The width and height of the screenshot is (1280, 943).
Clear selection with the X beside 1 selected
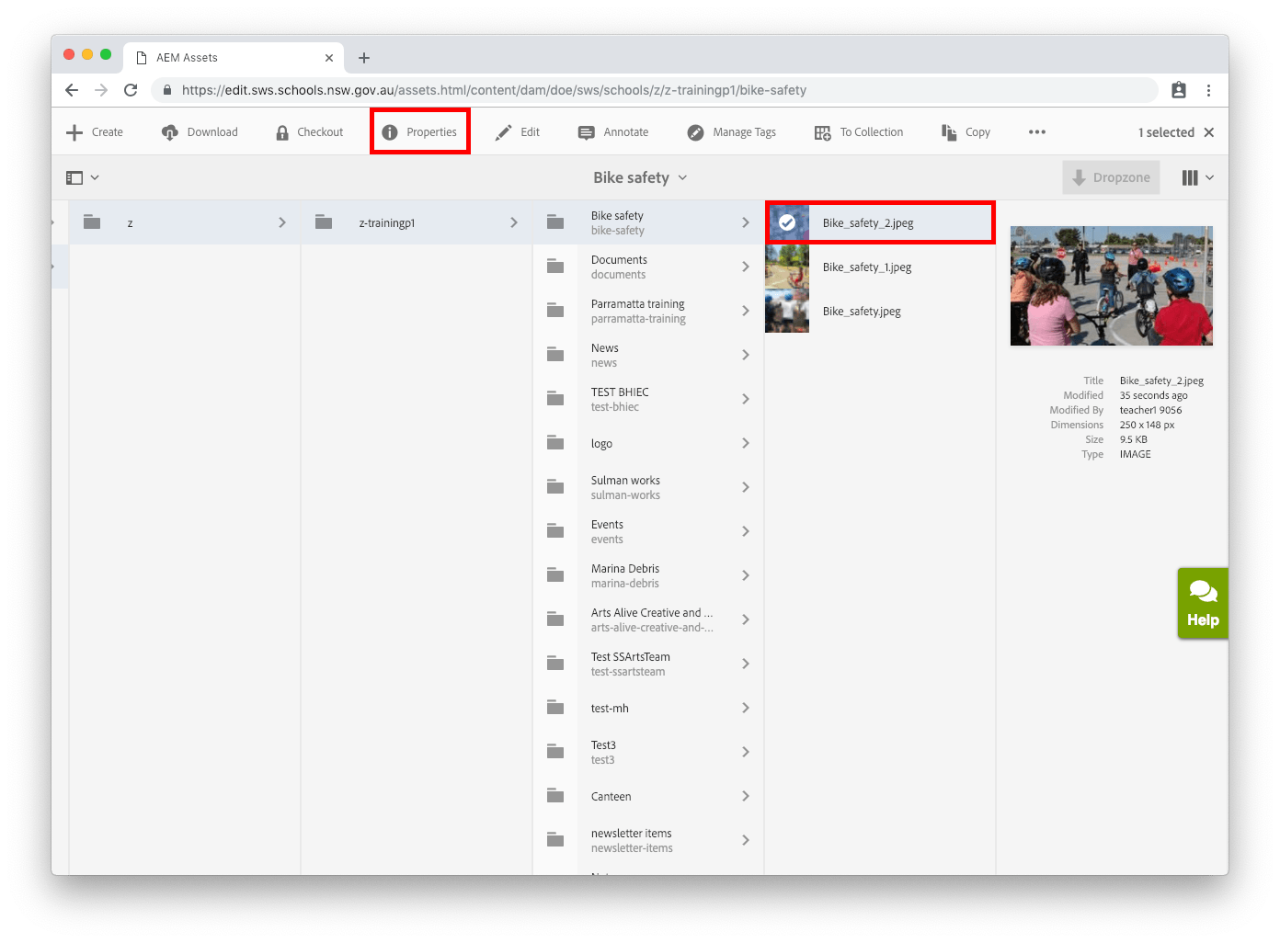[x=1209, y=132]
